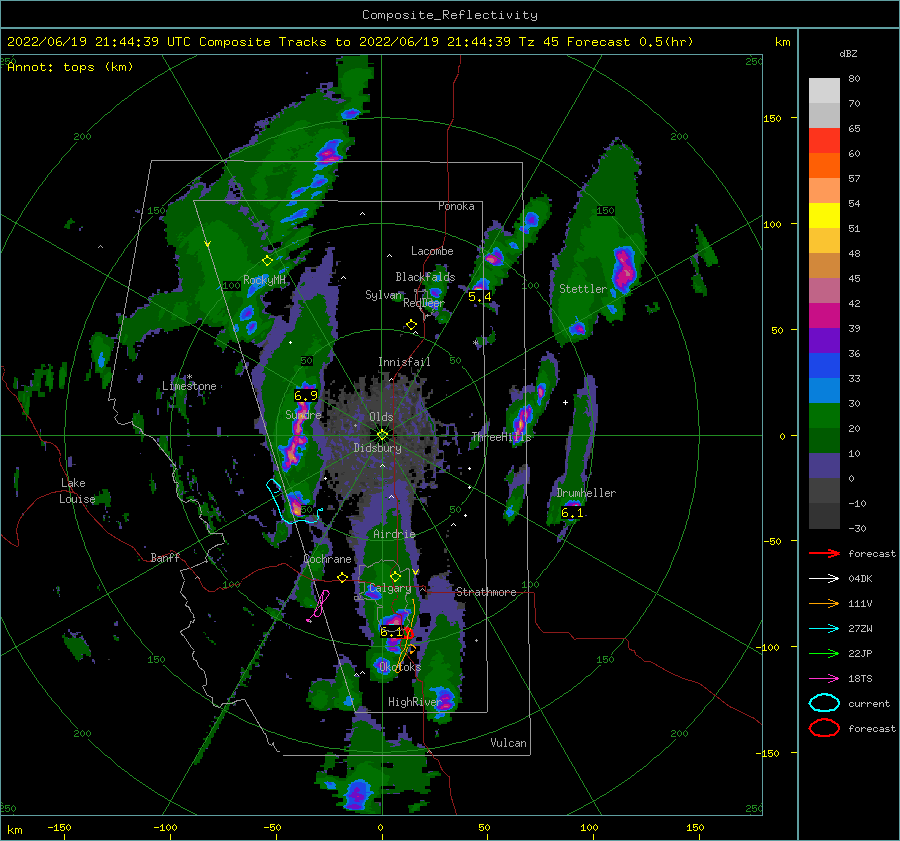Image resolution: width=900 pixels, height=841 pixels.
Task: Click the Limestone label
Action: pos(189,386)
